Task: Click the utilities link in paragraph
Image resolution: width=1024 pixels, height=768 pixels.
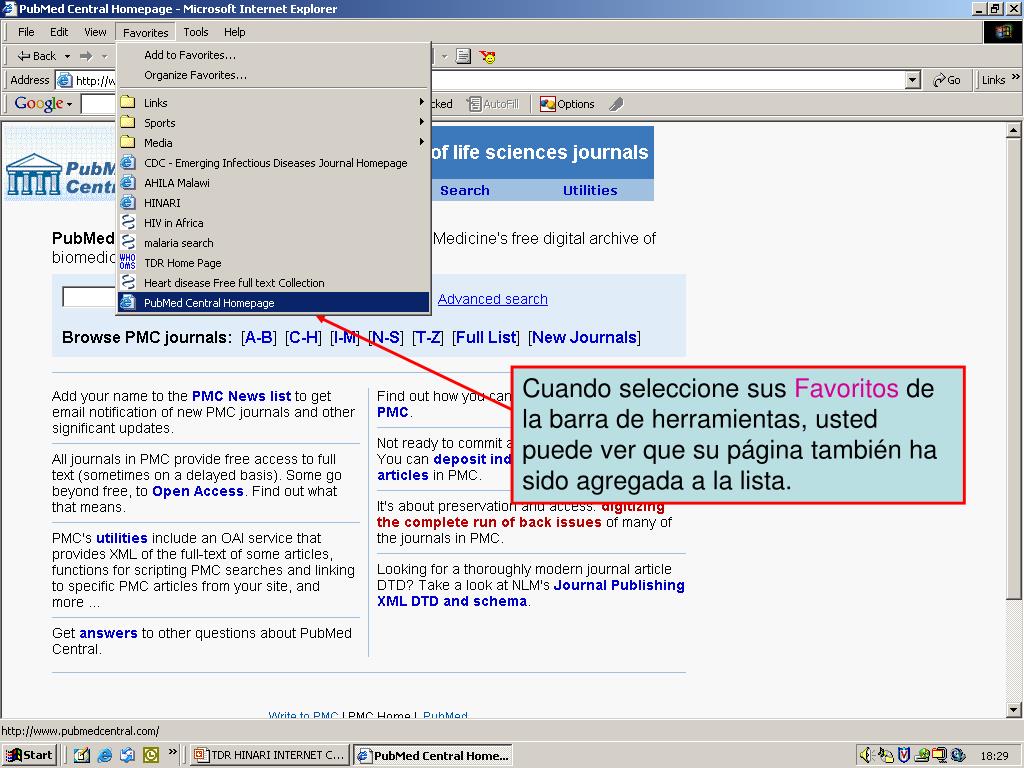Action: tap(122, 538)
